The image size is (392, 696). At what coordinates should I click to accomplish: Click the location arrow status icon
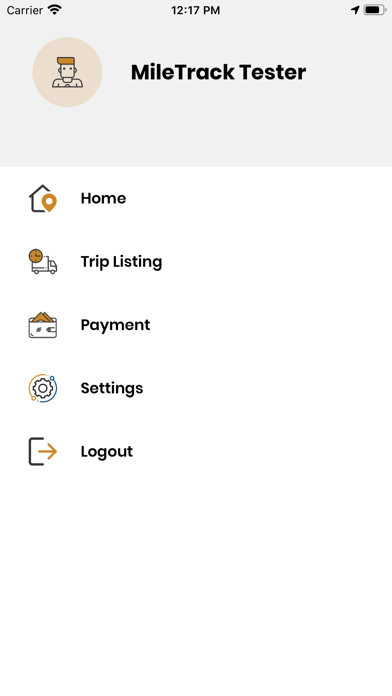click(355, 10)
